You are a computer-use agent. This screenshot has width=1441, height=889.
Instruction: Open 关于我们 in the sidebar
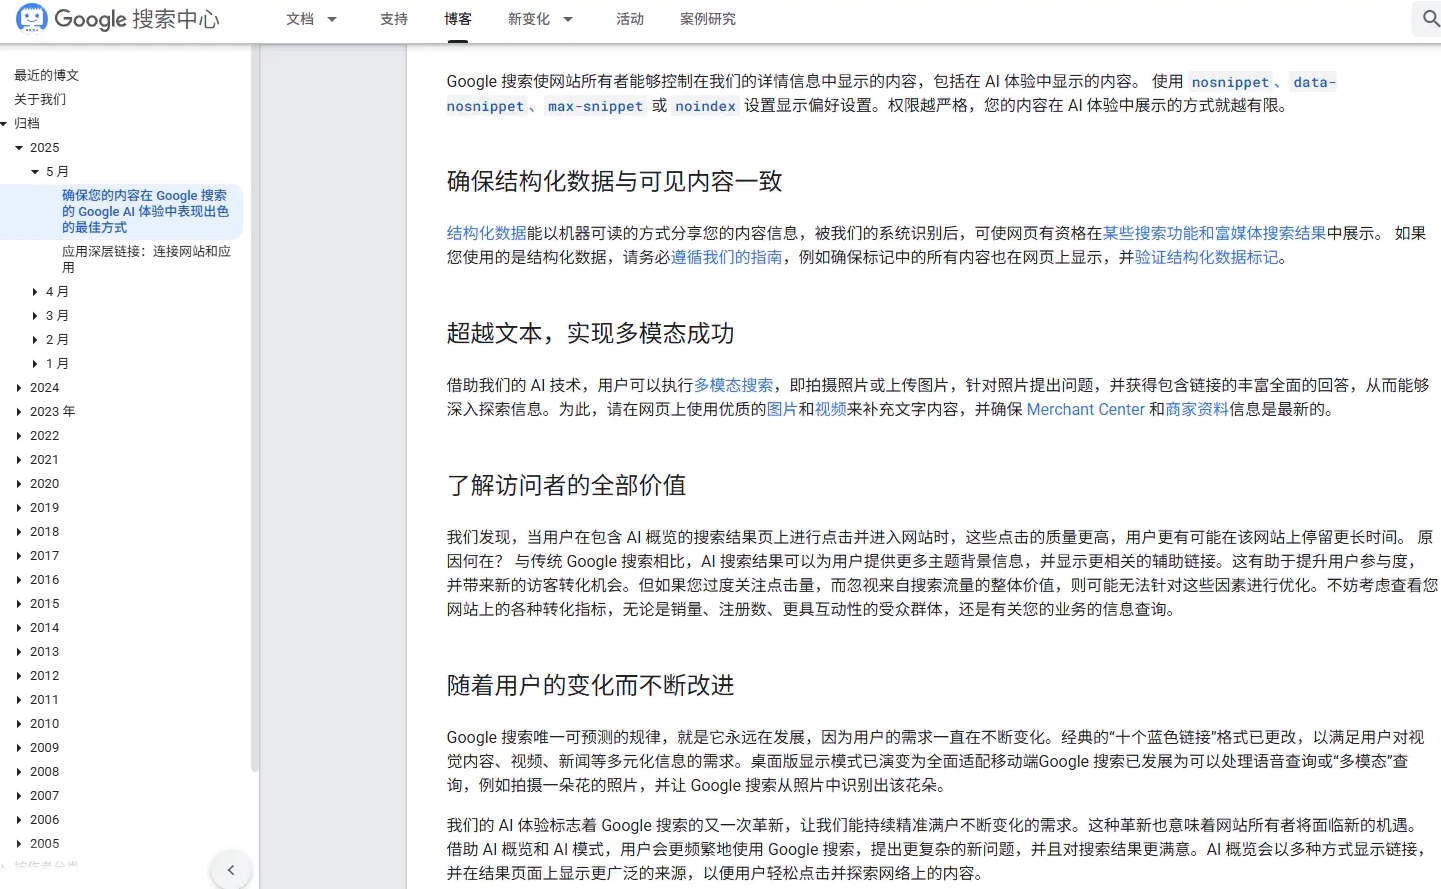40,99
